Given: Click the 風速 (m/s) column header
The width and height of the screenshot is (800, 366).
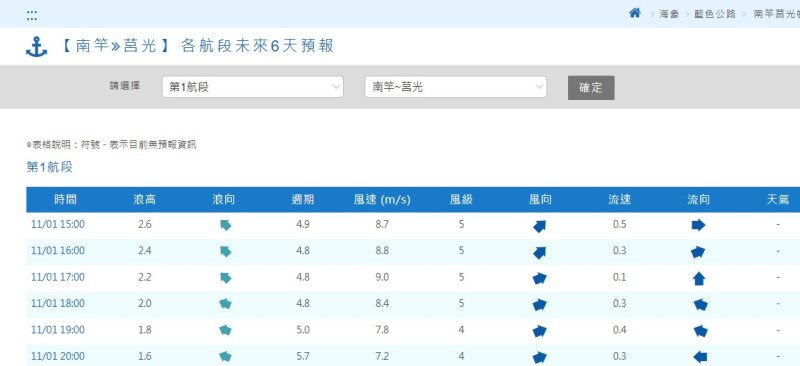Looking at the screenshot, I should coord(382,200).
